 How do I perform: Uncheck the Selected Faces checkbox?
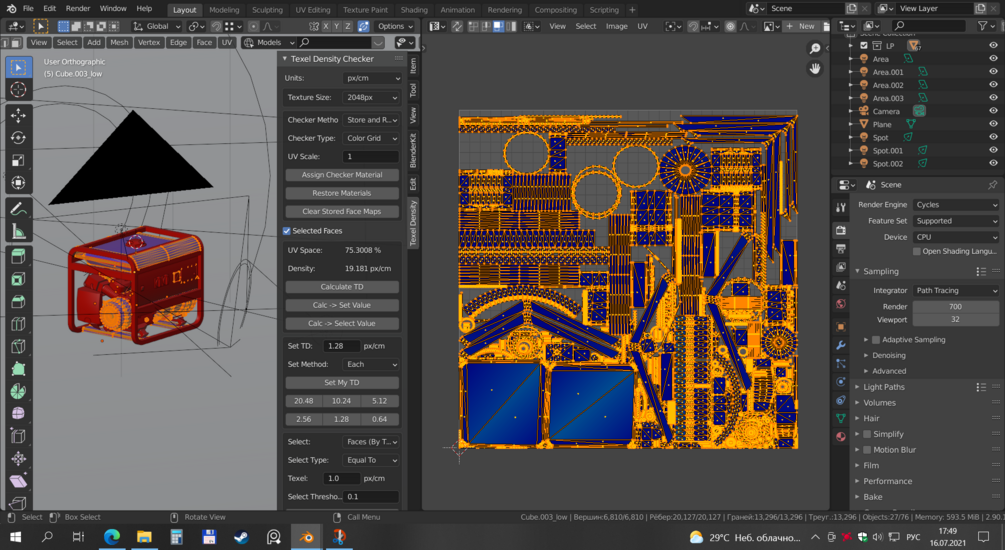pos(287,231)
